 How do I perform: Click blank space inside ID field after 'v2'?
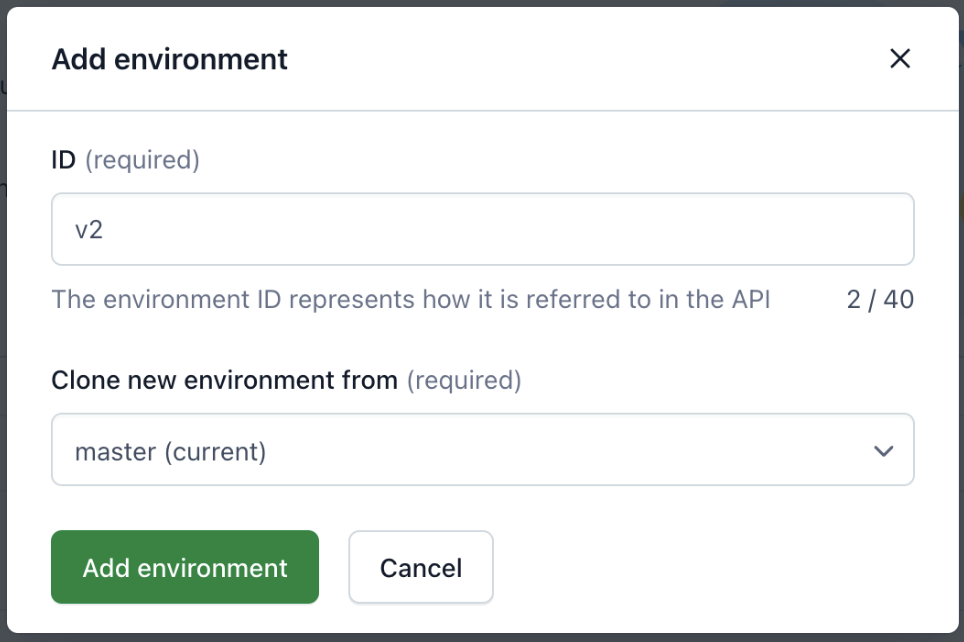(500, 230)
